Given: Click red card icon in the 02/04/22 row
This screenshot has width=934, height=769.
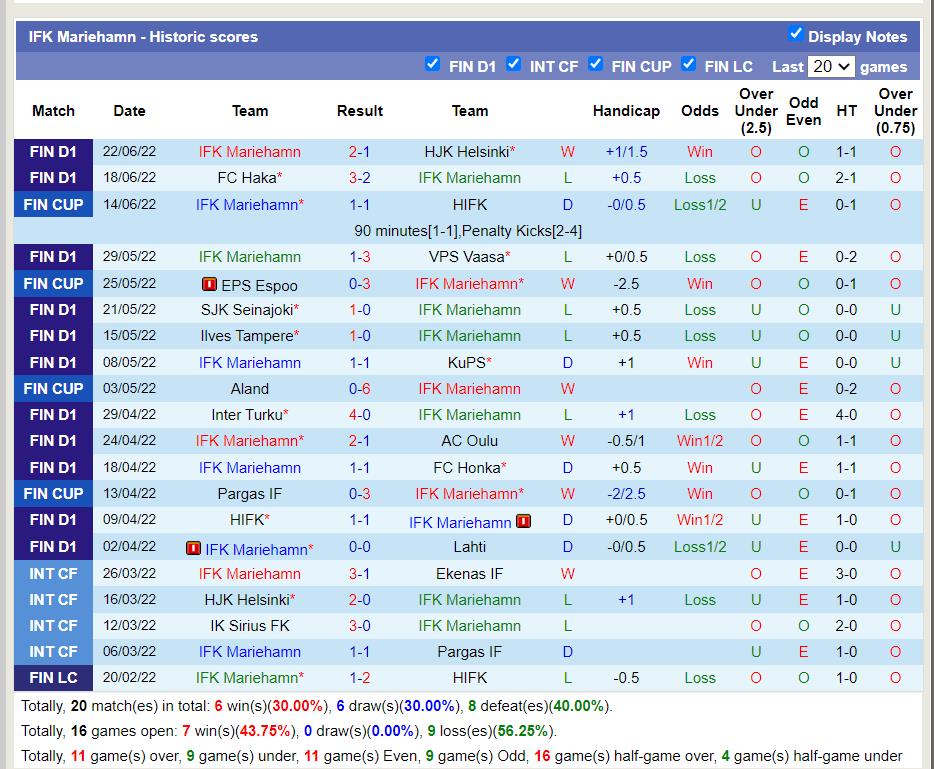Looking at the screenshot, I should (x=193, y=548).
